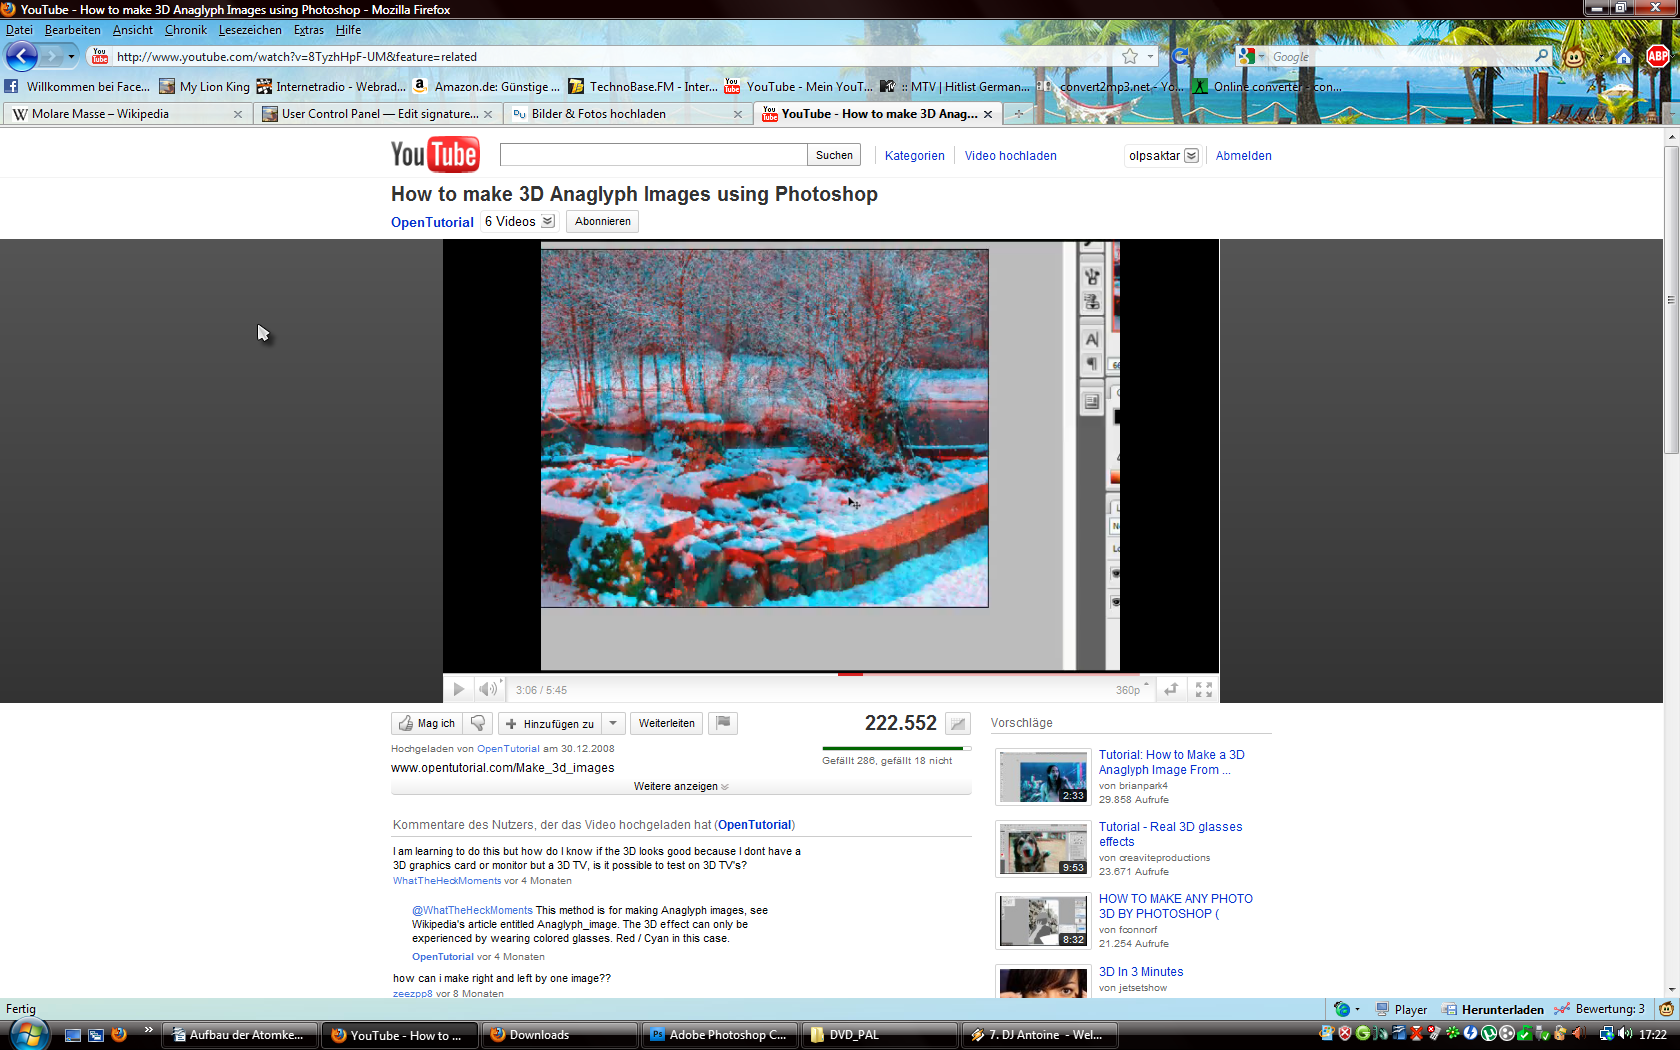The height and width of the screenshot is (1050, 1680).
Task: Click the thumbs-down dislike icon
Action: (478, 723)
